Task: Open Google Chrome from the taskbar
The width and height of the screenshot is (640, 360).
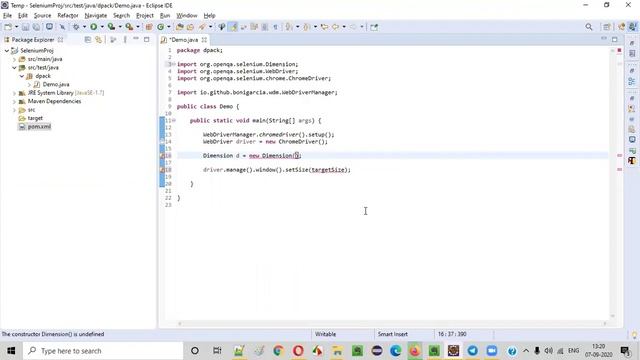Action: [x=278, y=351]
